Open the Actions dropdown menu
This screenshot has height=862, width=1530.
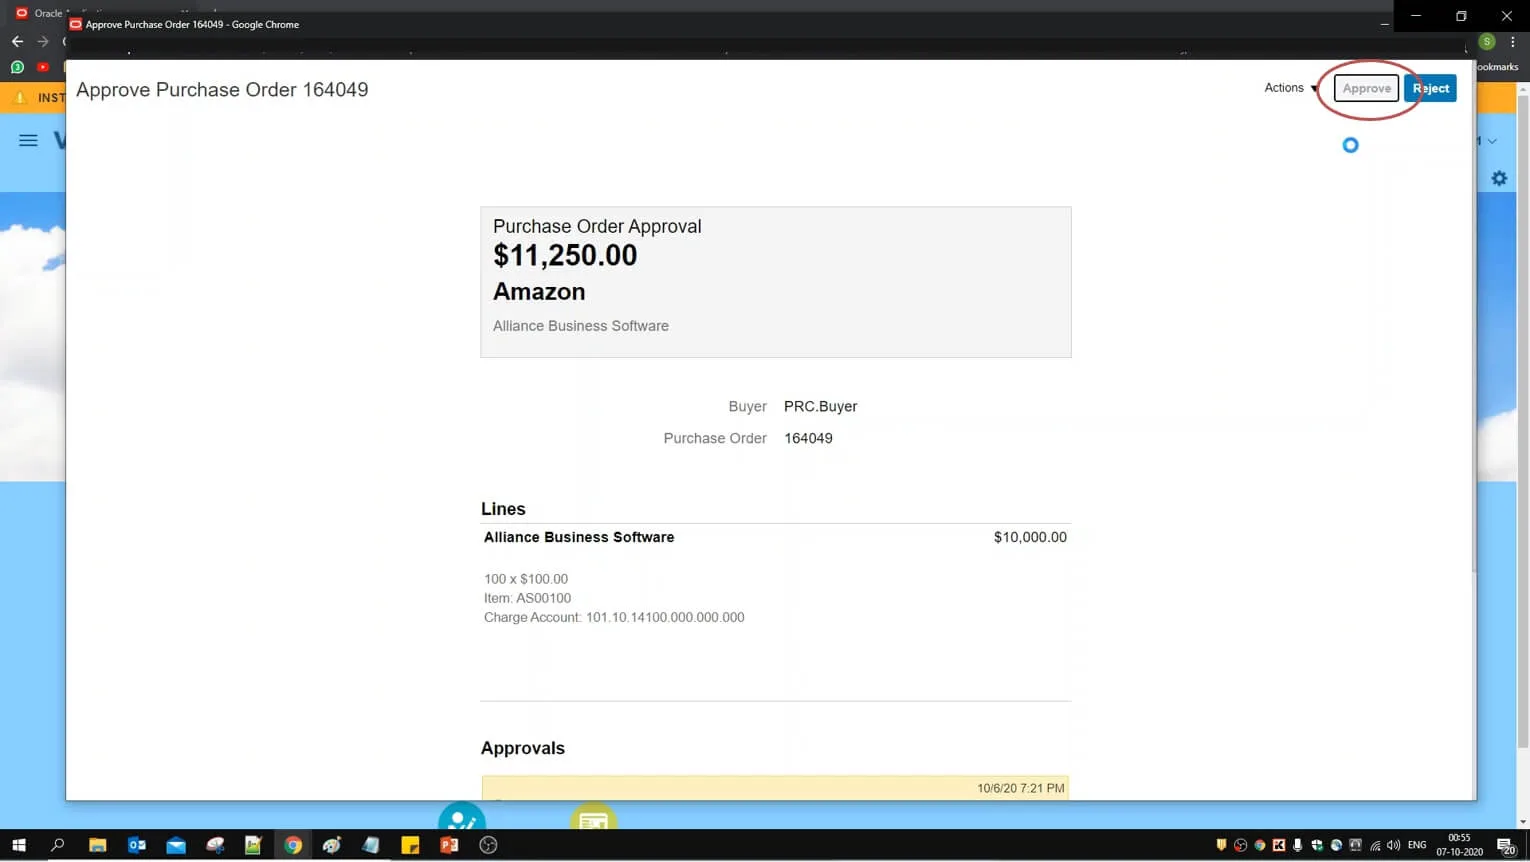pos(1291,88)
